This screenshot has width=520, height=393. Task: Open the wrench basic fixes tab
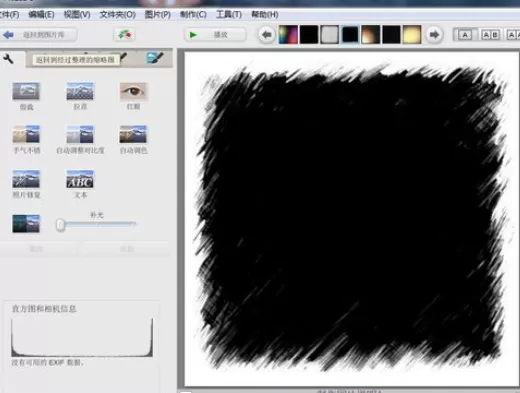tap(9, 59)
